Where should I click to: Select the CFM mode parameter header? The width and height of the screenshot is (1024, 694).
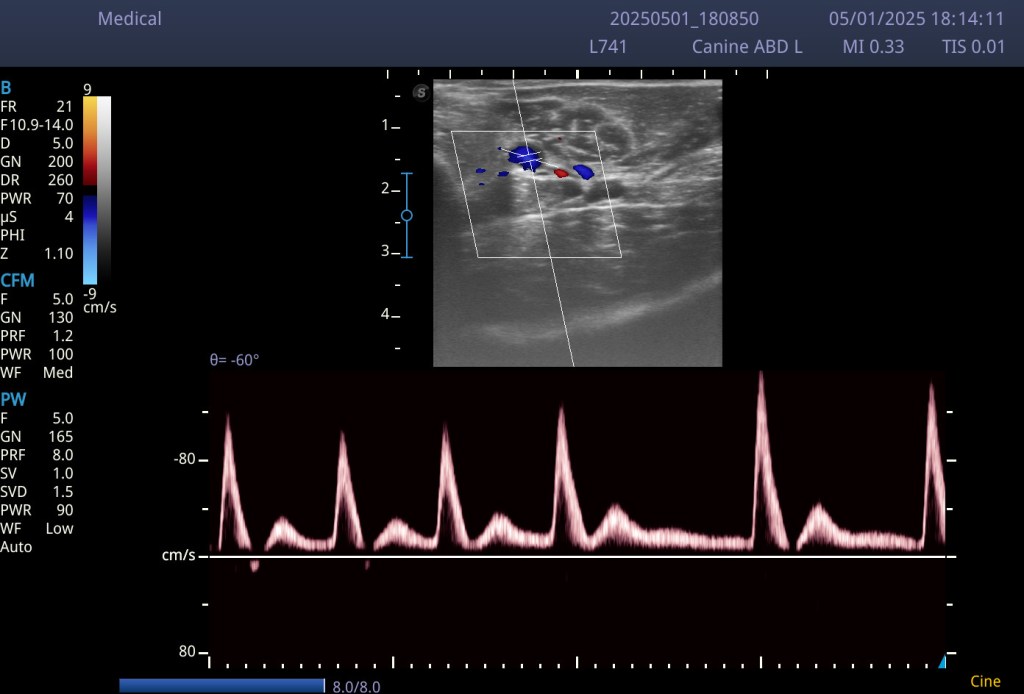pos(17,281)
